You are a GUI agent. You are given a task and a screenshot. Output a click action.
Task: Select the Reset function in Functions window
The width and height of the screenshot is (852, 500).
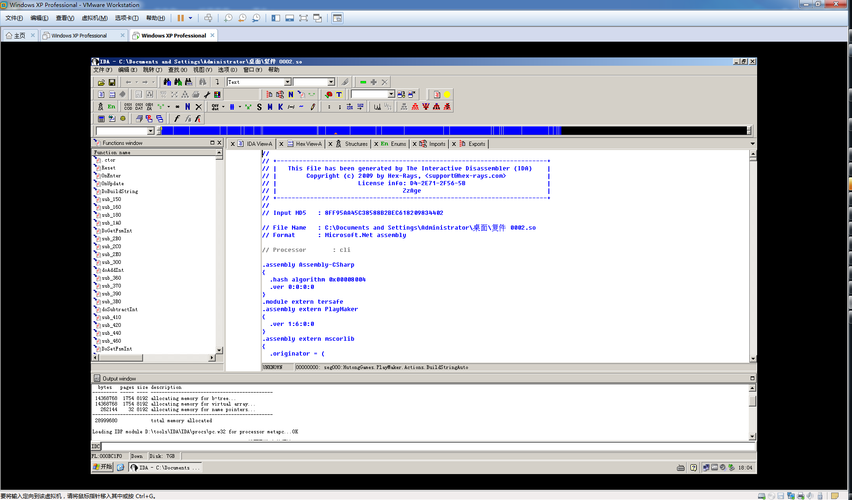(x=108, y=168)
